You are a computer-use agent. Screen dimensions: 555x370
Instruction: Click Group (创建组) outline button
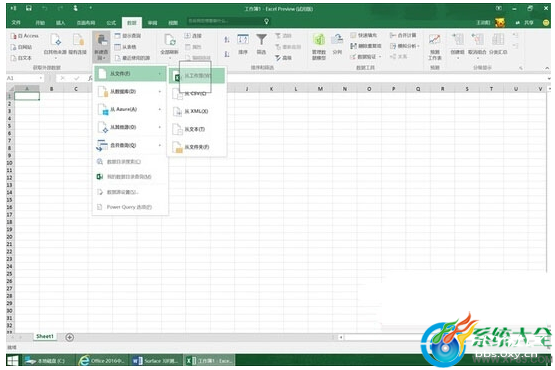coord(457,45)
